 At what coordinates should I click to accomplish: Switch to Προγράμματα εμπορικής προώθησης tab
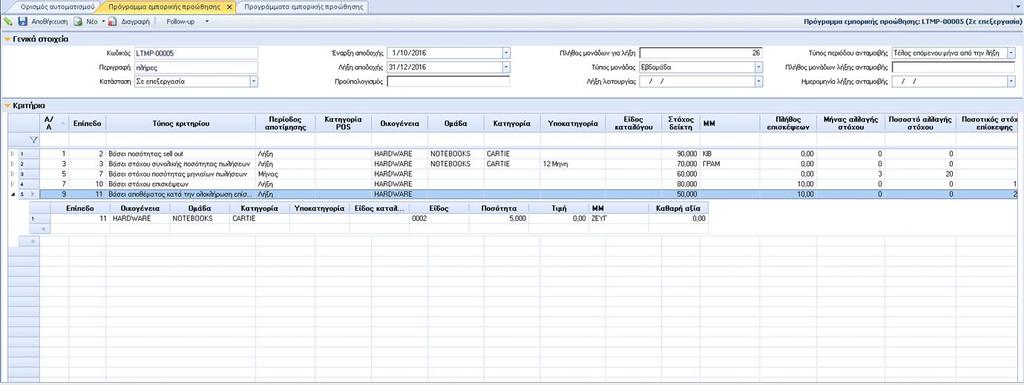[x=304, y=7]
